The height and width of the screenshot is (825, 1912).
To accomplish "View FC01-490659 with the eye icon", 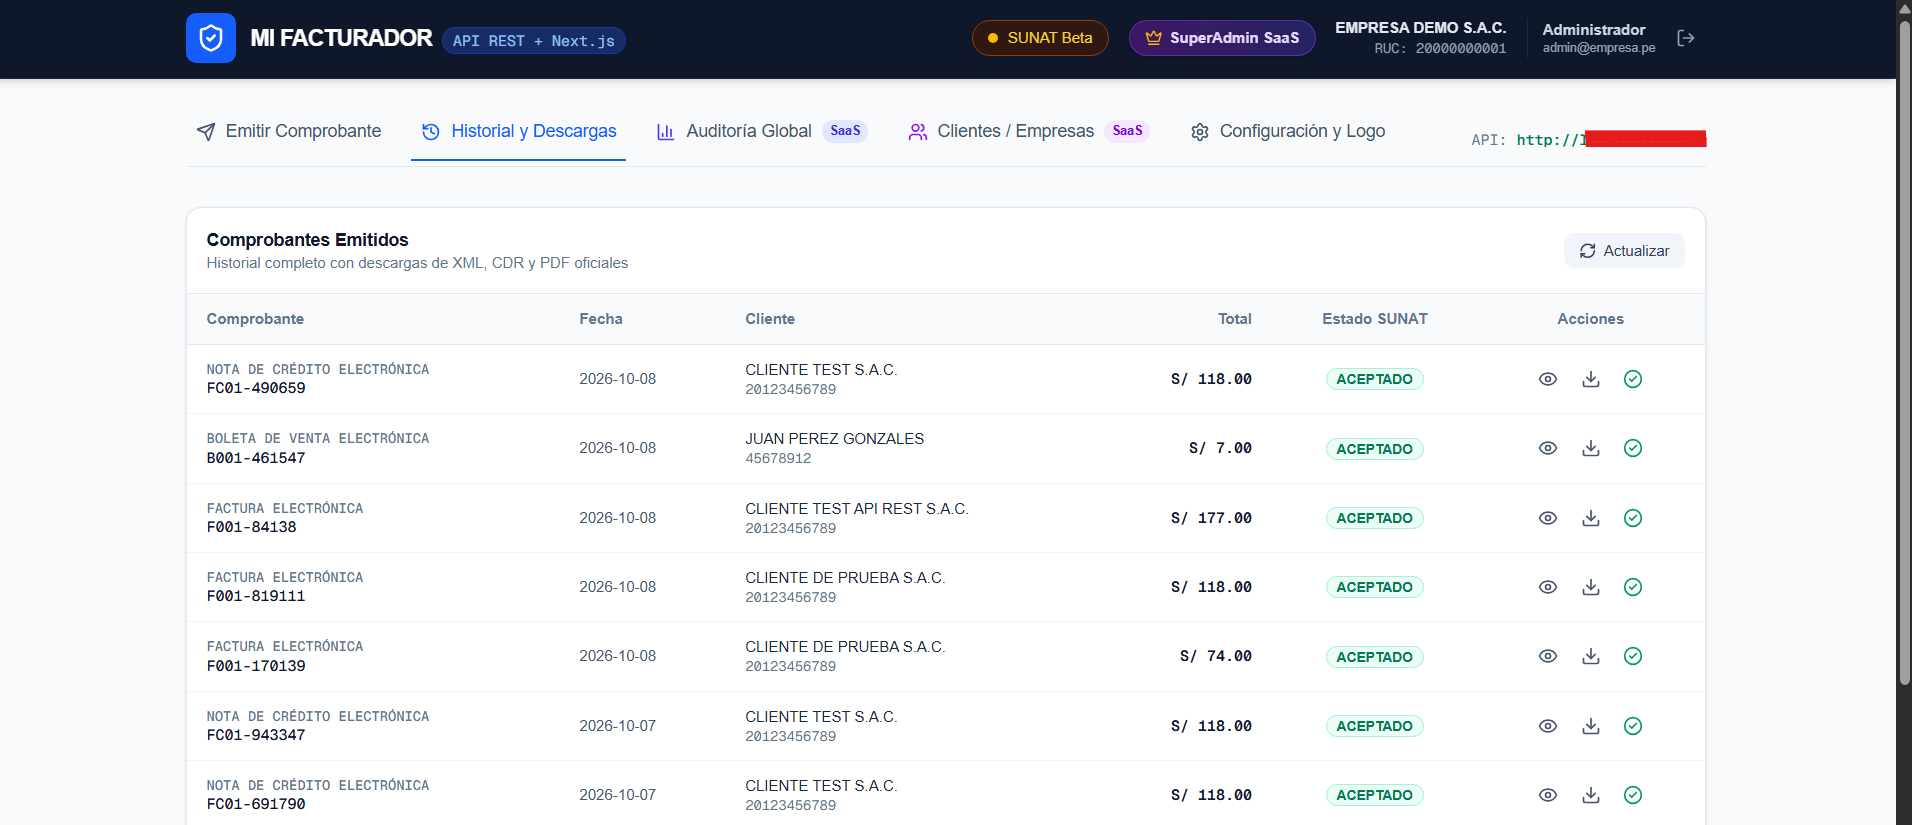I will point(1548,379).
